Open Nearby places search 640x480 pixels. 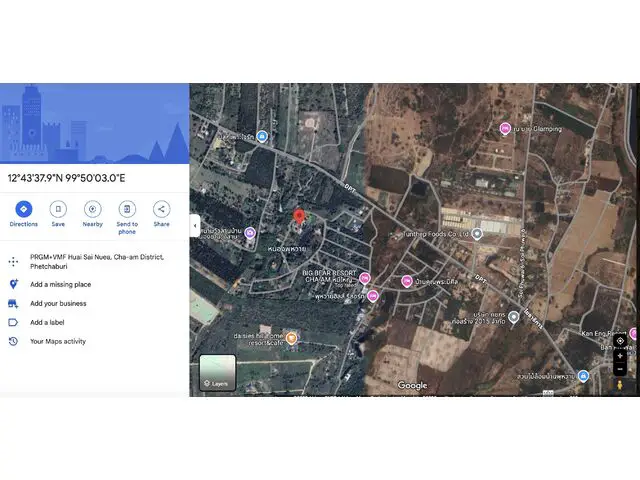coord(92,209)
